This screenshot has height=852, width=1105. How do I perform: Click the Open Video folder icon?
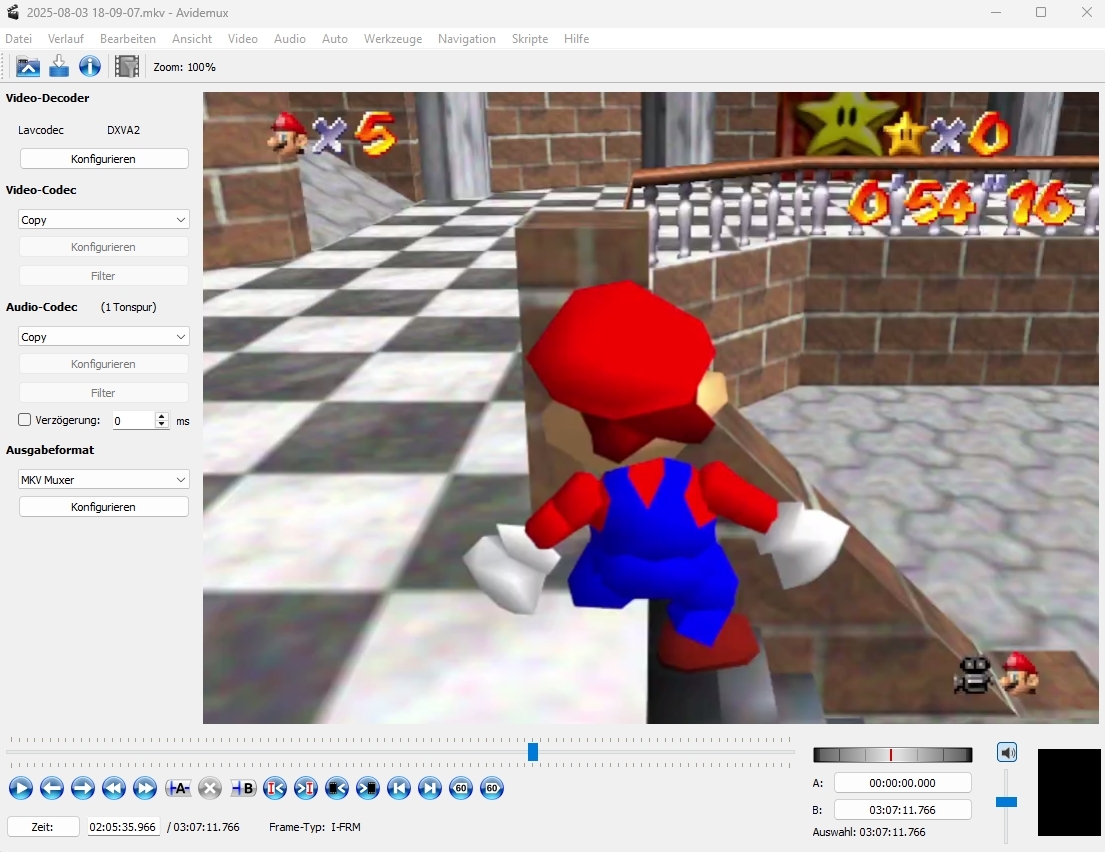pos(28,67)
